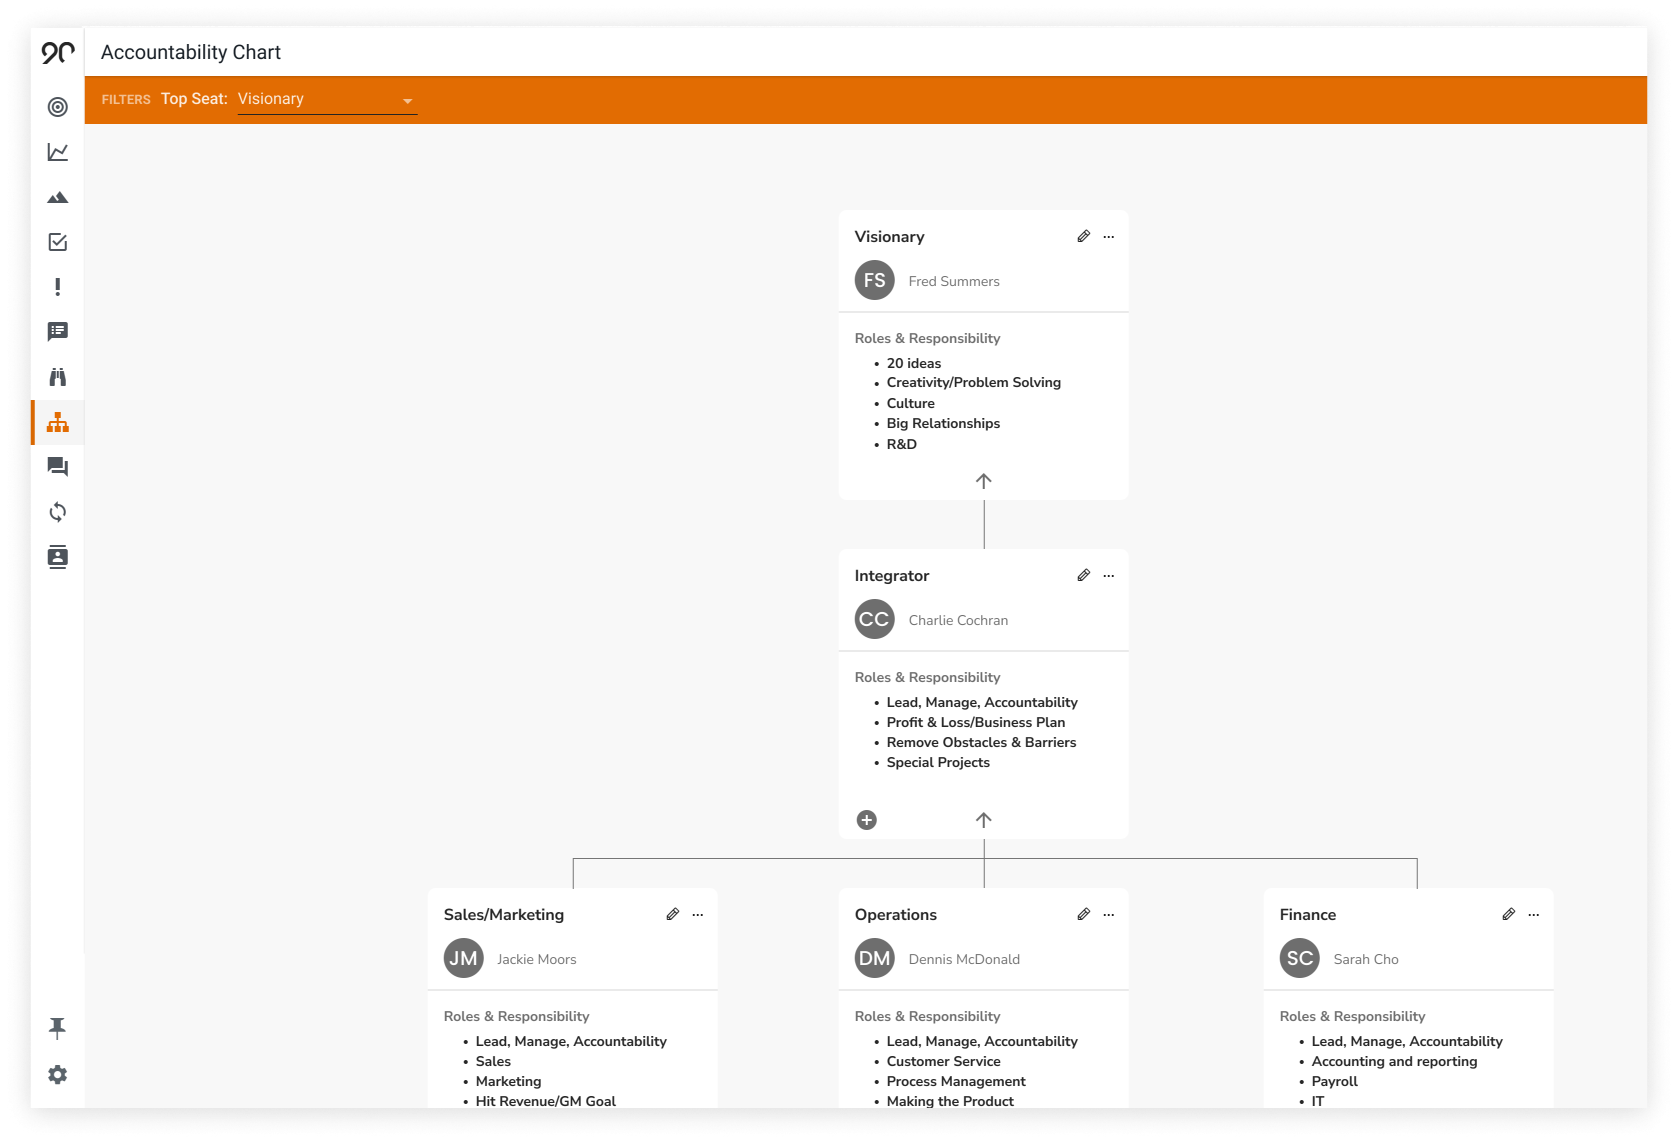1678x1142 pixels.
Task: Open the To-Dos checkbox icon in sidebar
Action: [x=58, y=242]
